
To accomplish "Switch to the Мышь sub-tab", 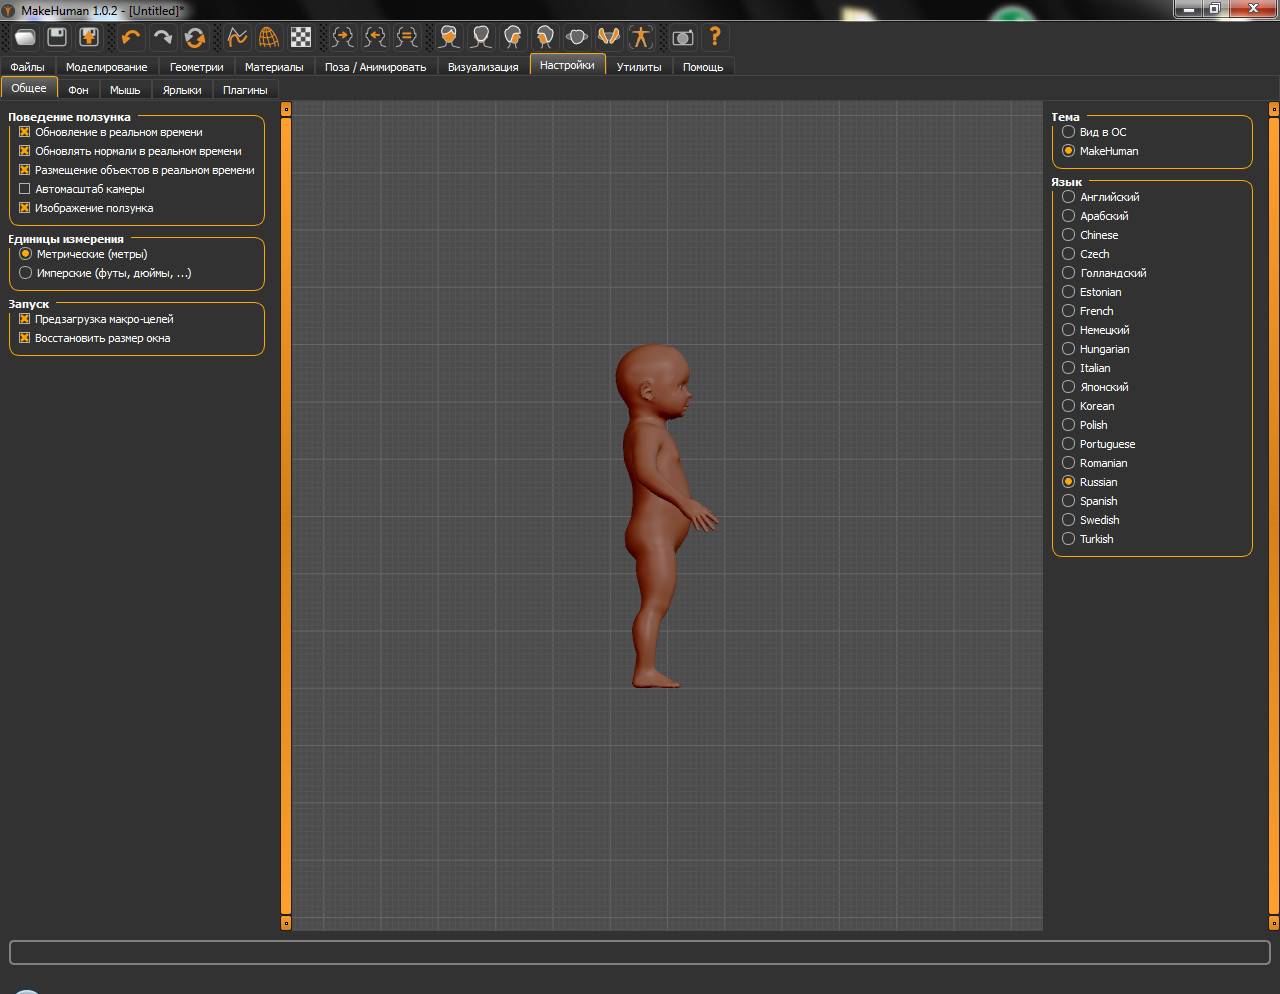I will pyautogui.click(x=125, y=90).
